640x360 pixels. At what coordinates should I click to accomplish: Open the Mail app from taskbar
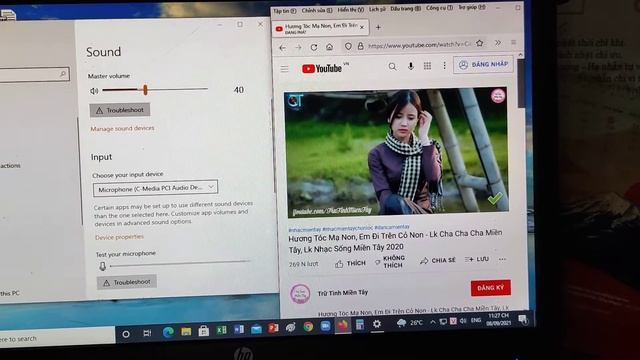(256, 329)
